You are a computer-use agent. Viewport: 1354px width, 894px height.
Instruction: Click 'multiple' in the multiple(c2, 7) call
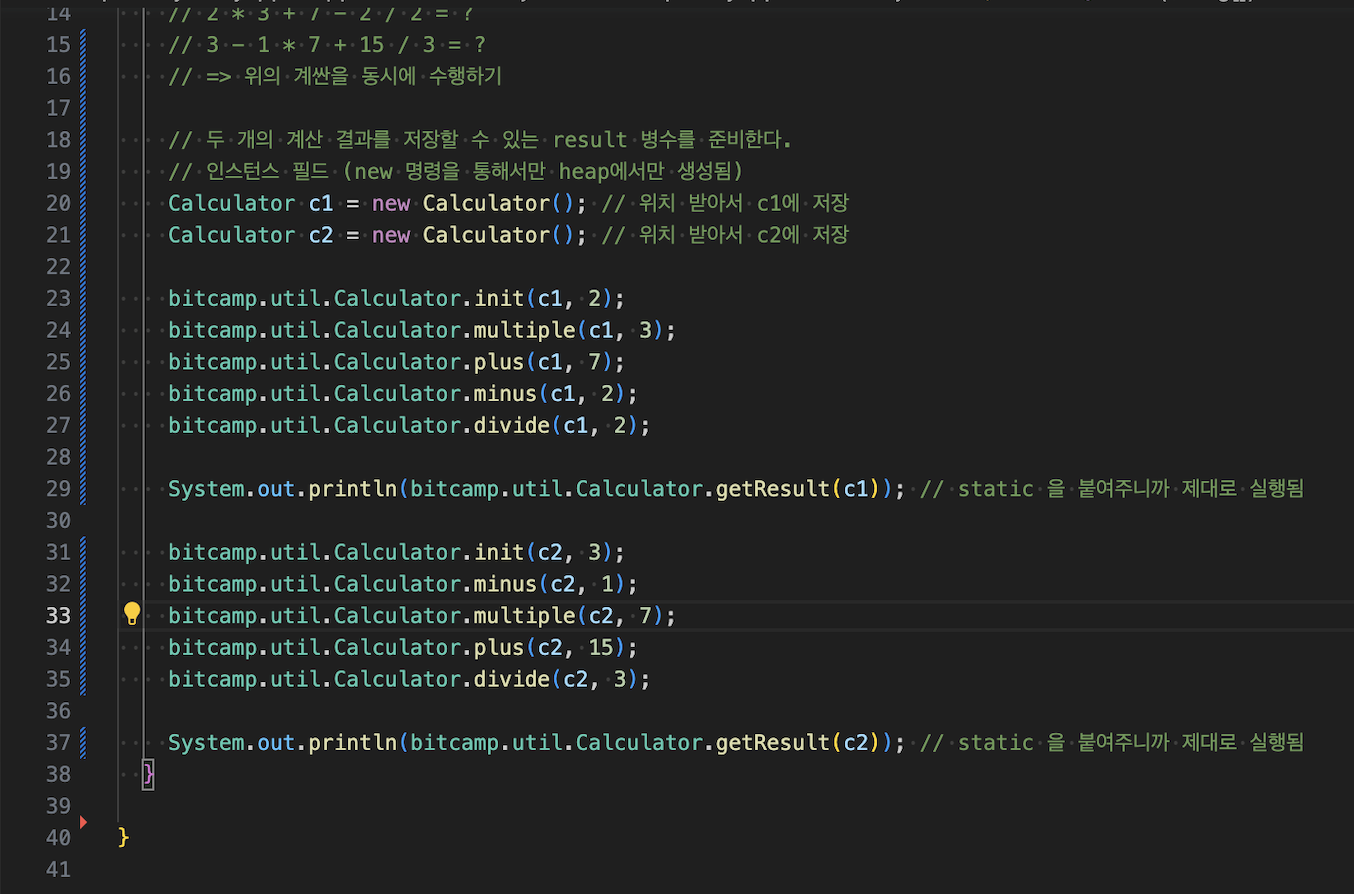524,615
